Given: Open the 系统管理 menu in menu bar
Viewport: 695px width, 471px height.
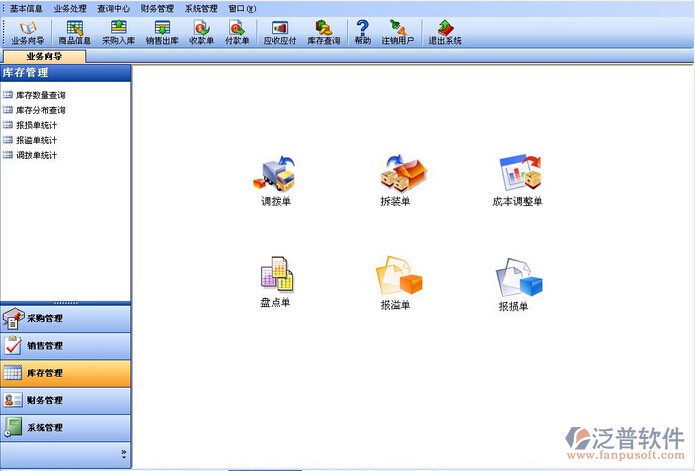Looking at the screenshot, I should [201, 8].
